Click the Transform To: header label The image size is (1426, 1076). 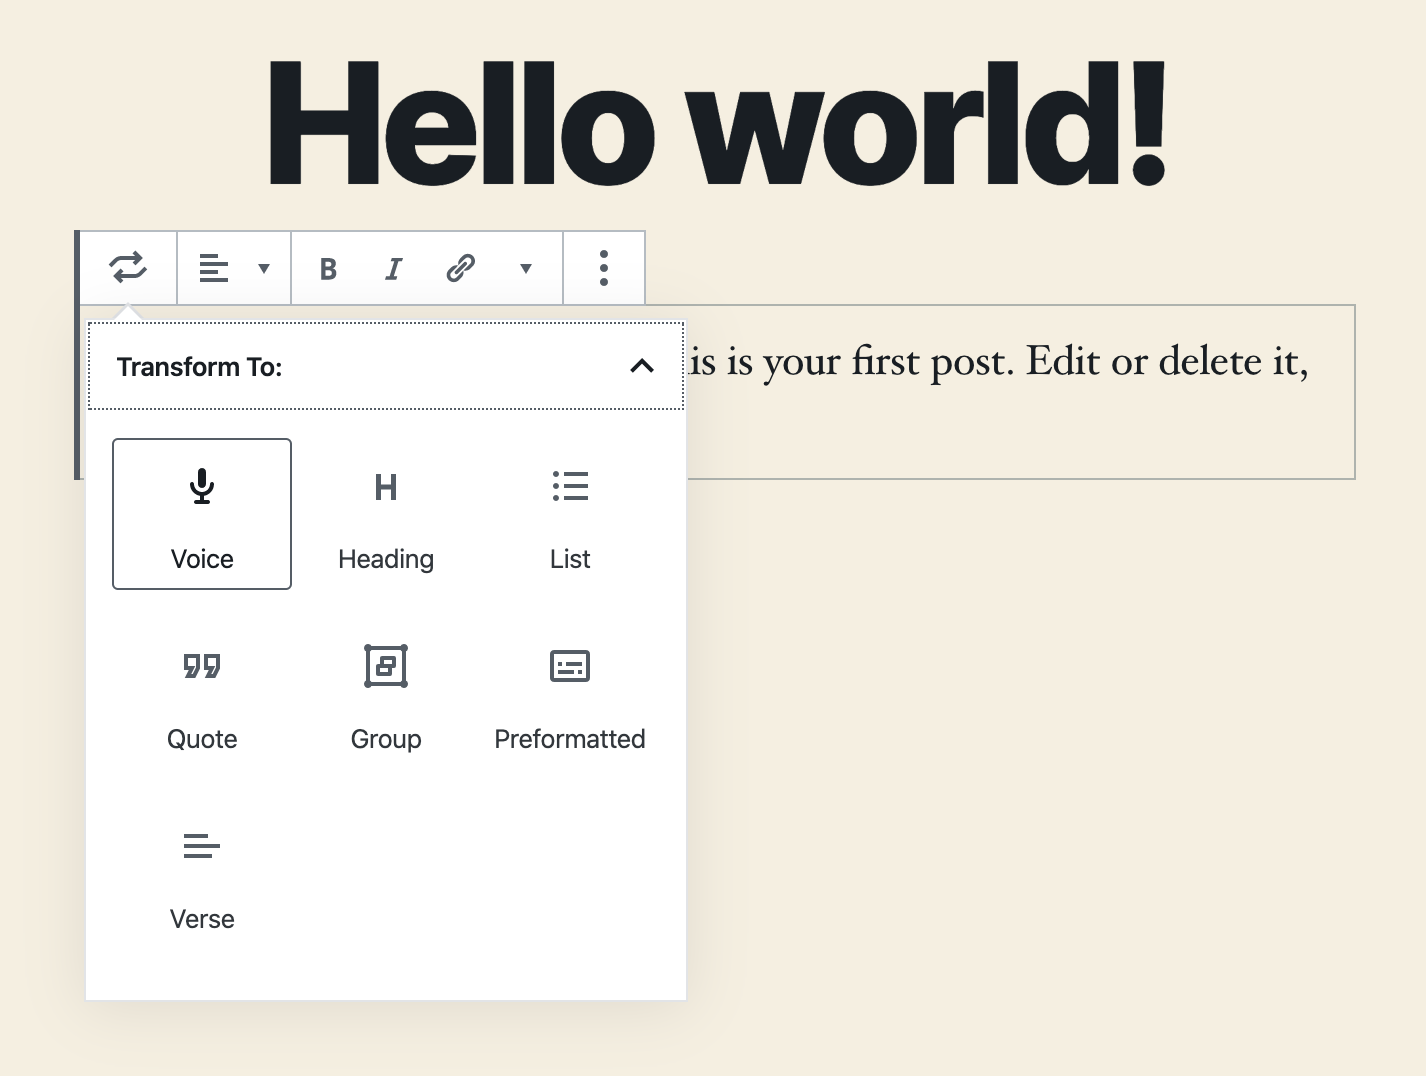tap(200, 367)
